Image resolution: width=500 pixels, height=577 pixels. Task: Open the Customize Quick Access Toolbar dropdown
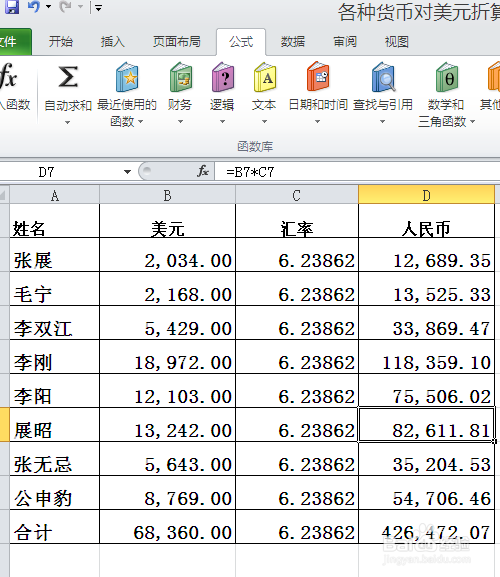98,7
